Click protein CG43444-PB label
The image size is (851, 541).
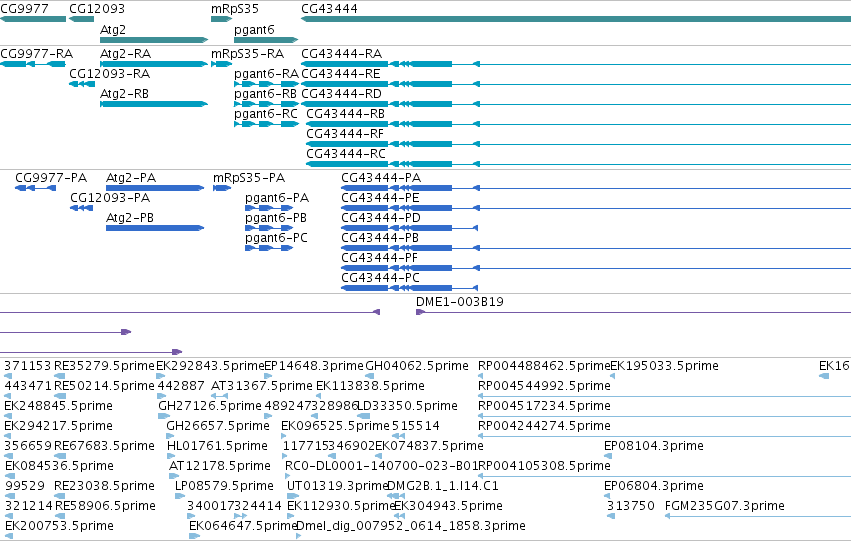click(x=380, y=238)
